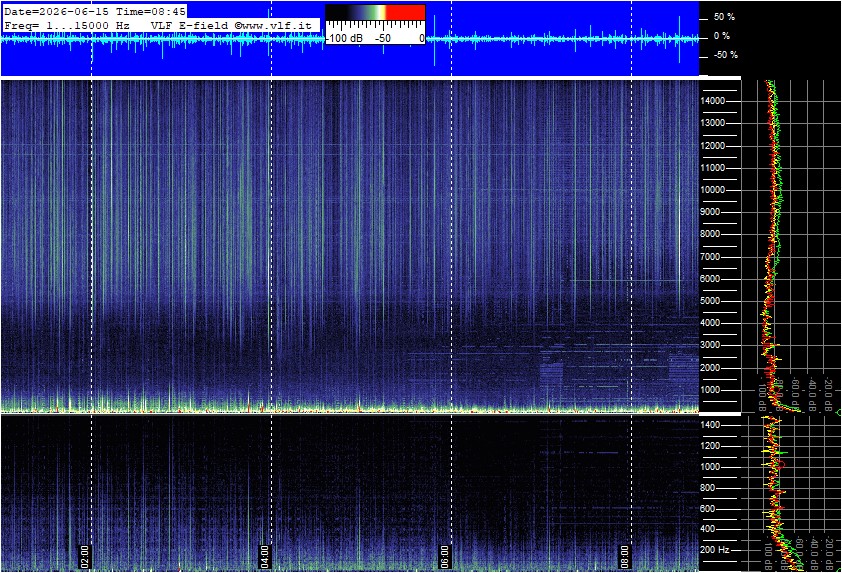Click the 0 % amplitude label
The height and width of the screenshot is (573, 842).
(722, 36)
